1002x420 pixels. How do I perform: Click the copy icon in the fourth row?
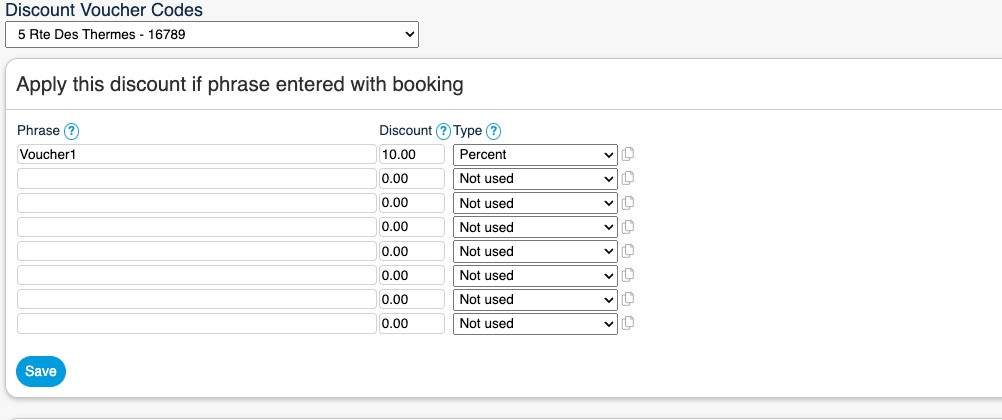coord(628,227)
